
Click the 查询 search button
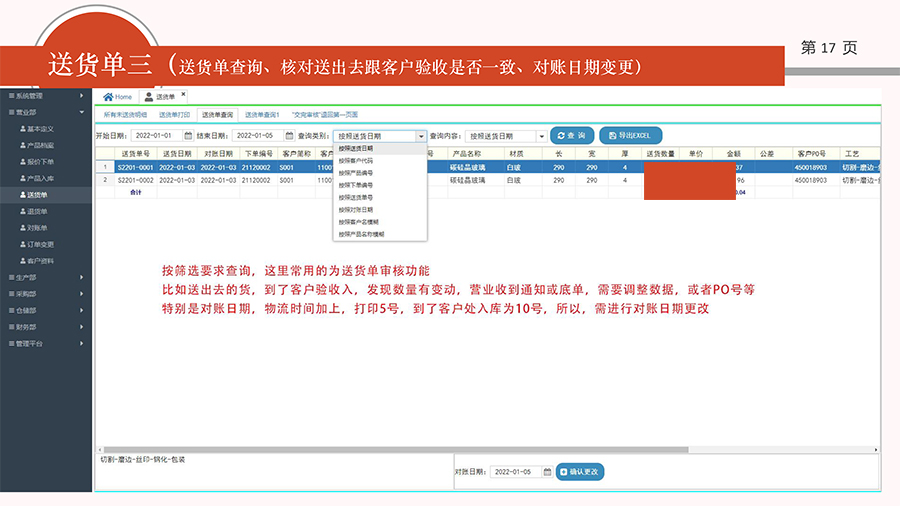572,135
